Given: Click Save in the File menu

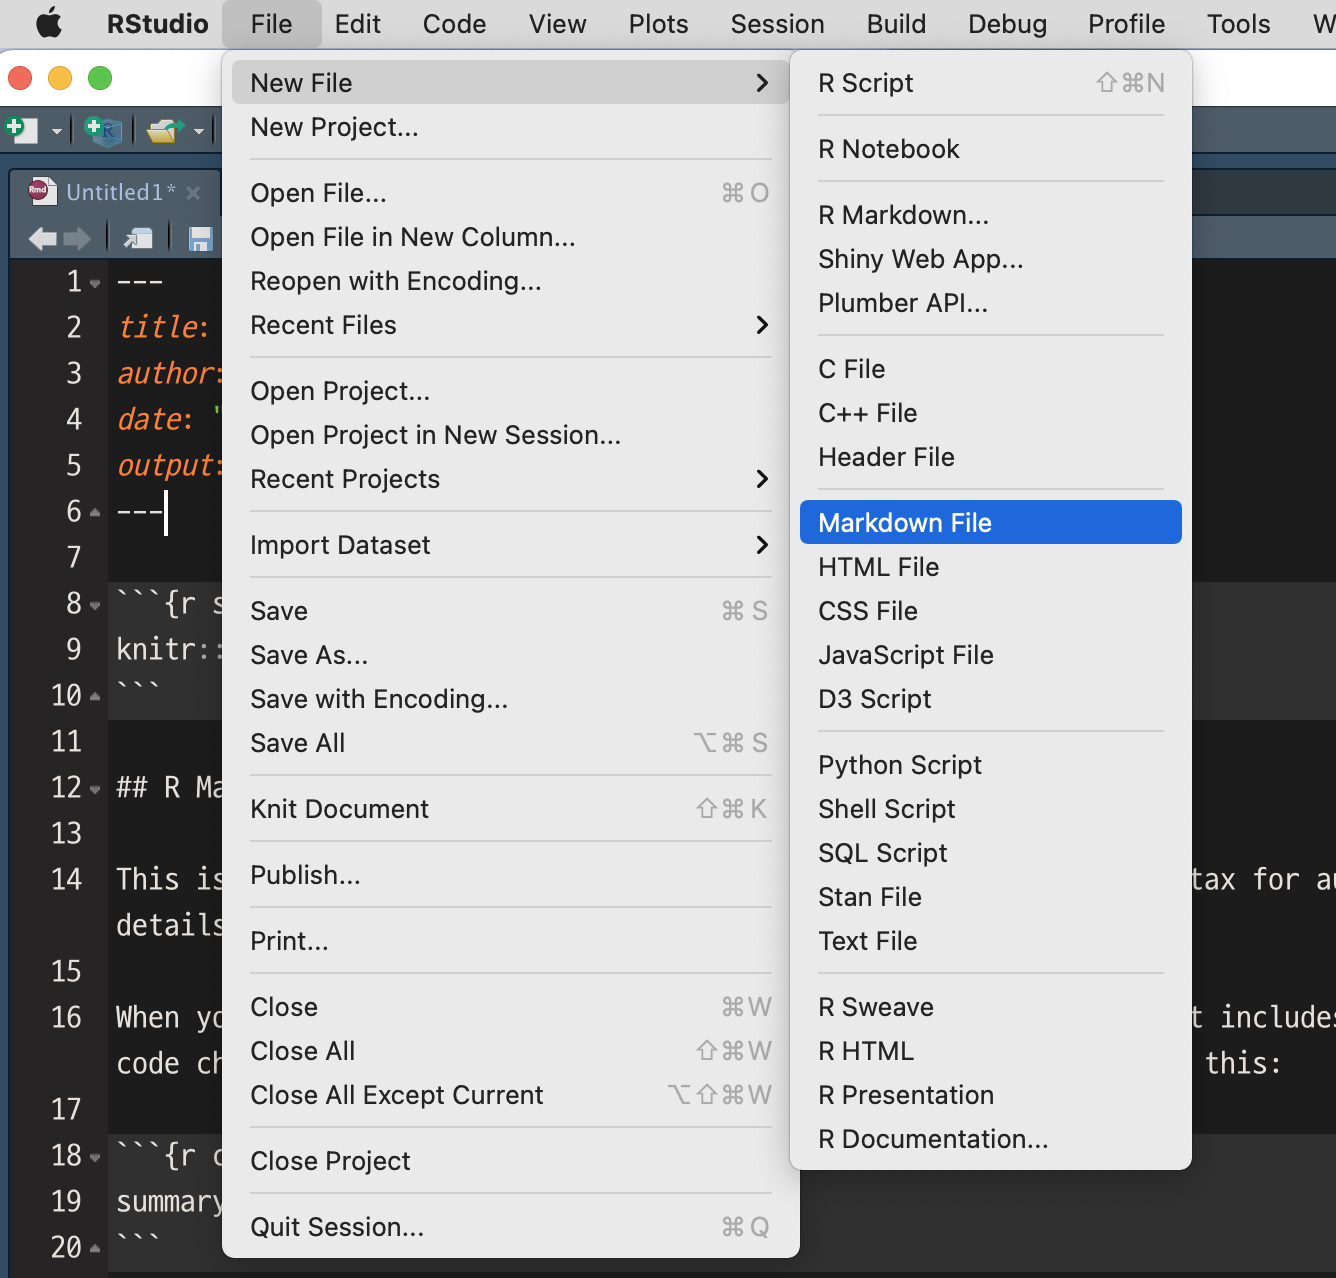Looking at the screenshot, I should 511,611.
